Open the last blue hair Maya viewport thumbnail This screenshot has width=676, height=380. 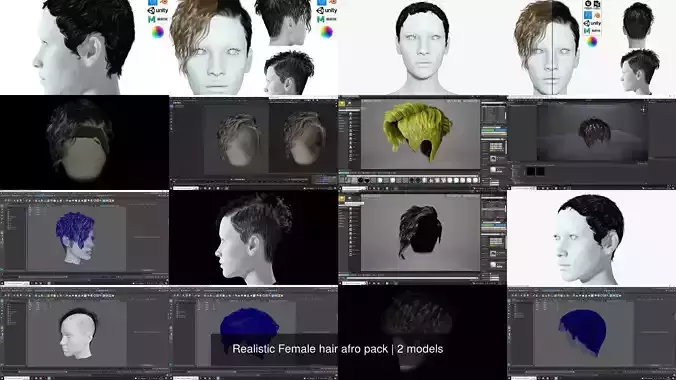[x=592, y=333]
